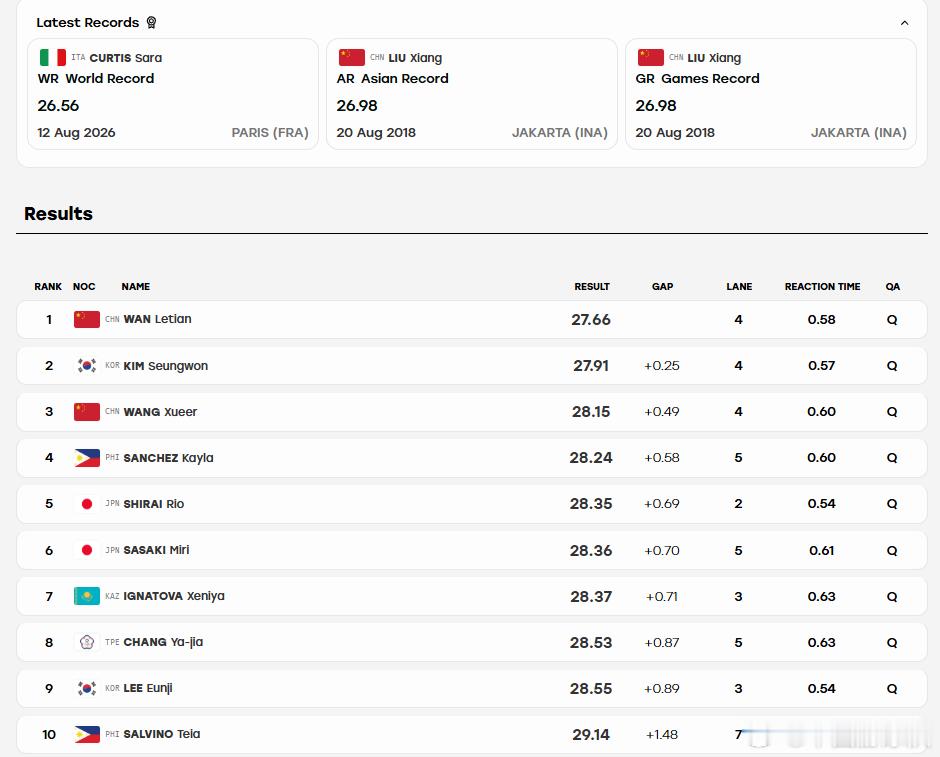The image size is (940, 757).
Task: Click the RANK column header
Action: tap(48, 286)
